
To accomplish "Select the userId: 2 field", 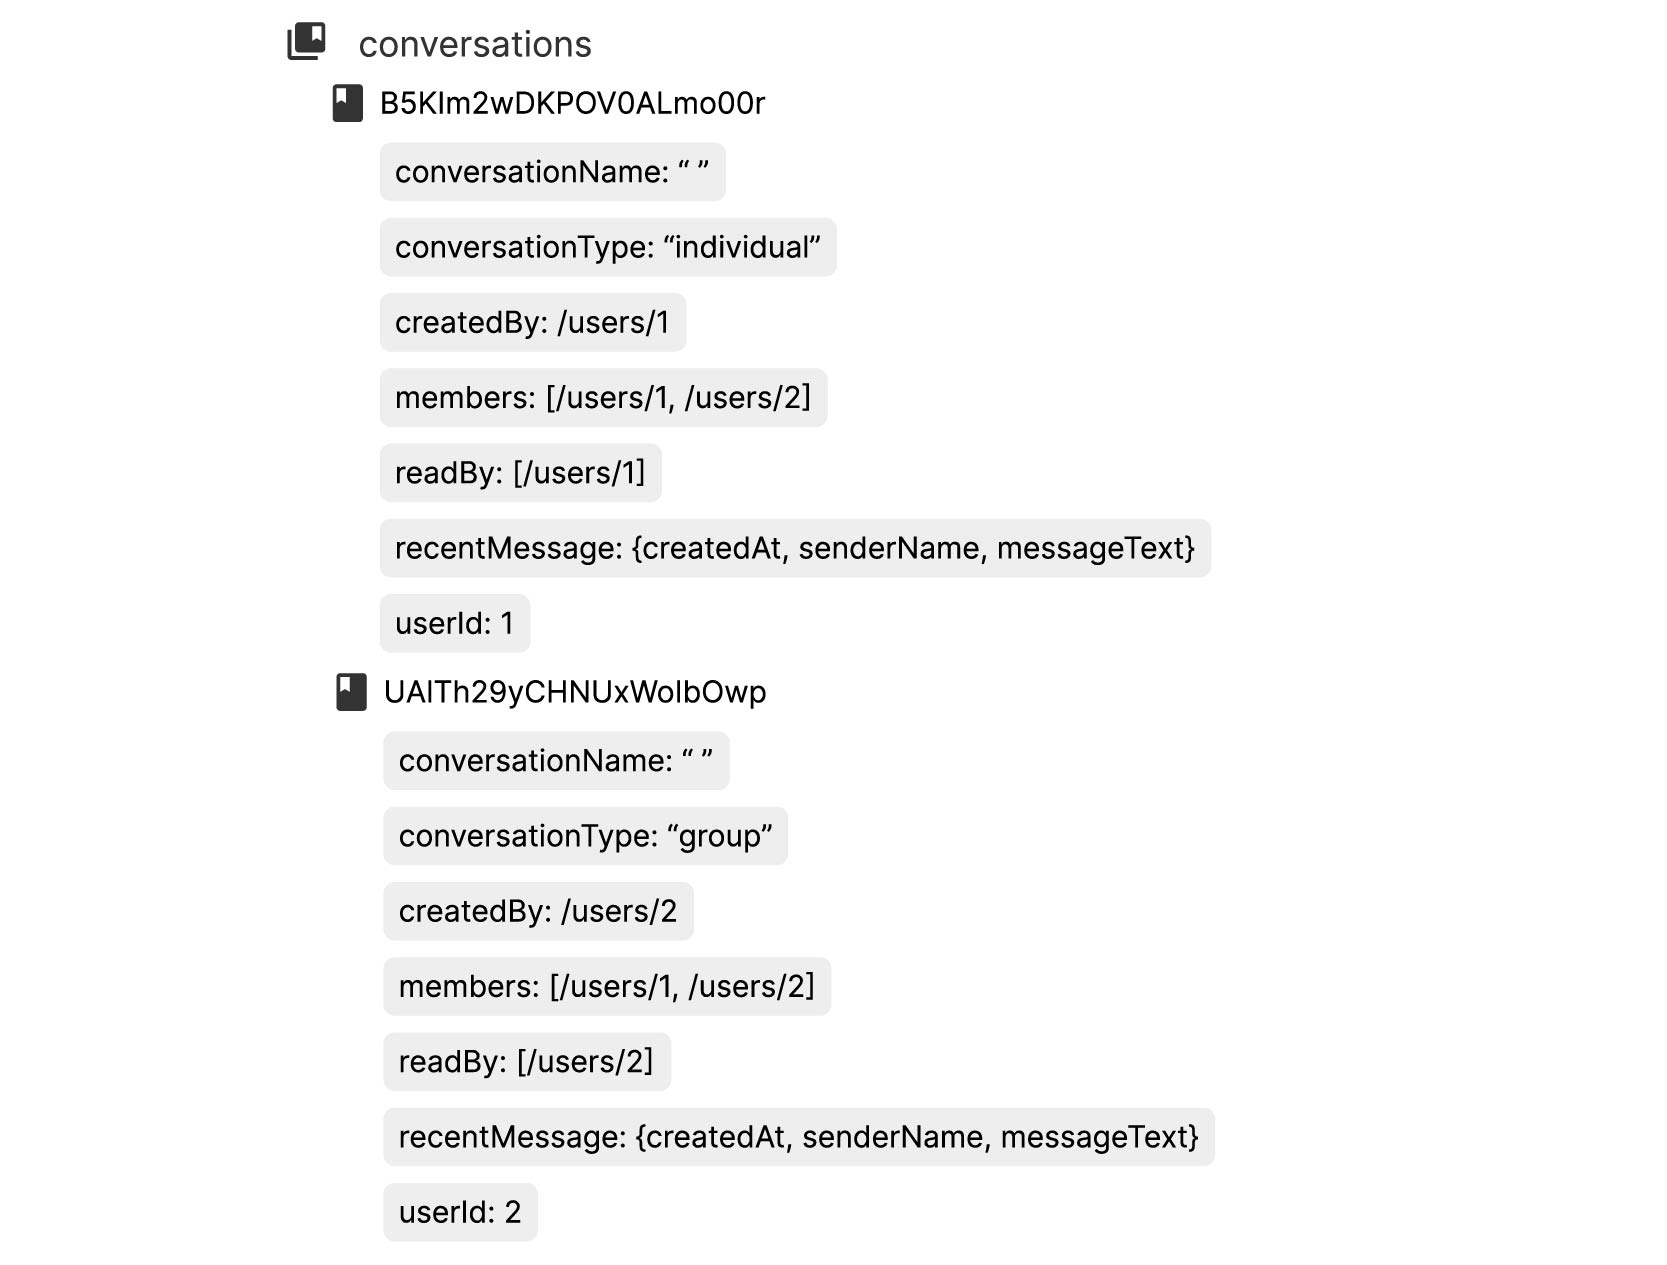I will click(460, 1212).
